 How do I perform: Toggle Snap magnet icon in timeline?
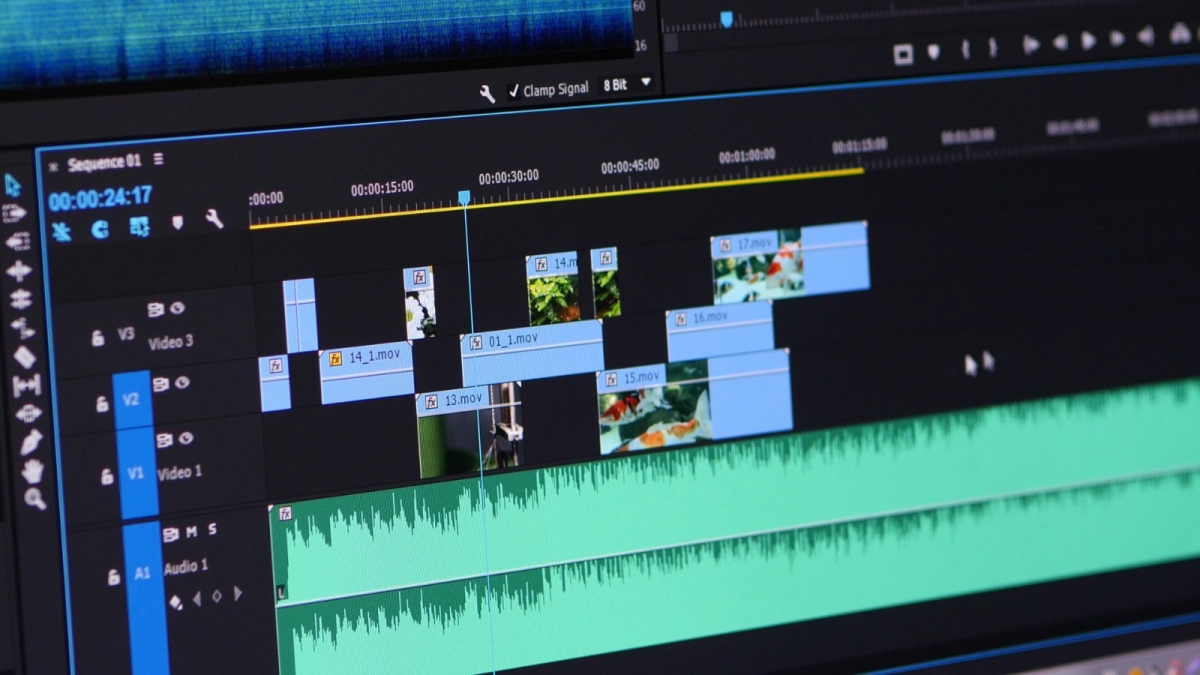[x=100, y=229]
